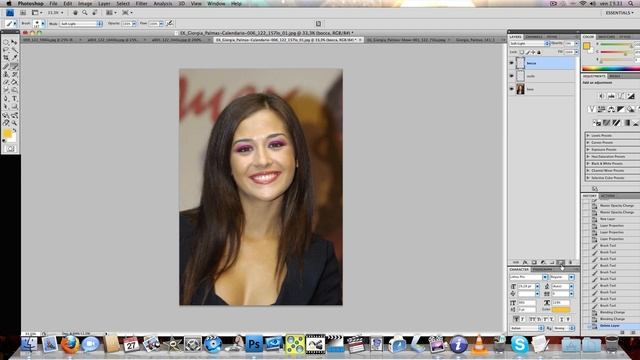Click the base layer thumbnail

point(520,89)
